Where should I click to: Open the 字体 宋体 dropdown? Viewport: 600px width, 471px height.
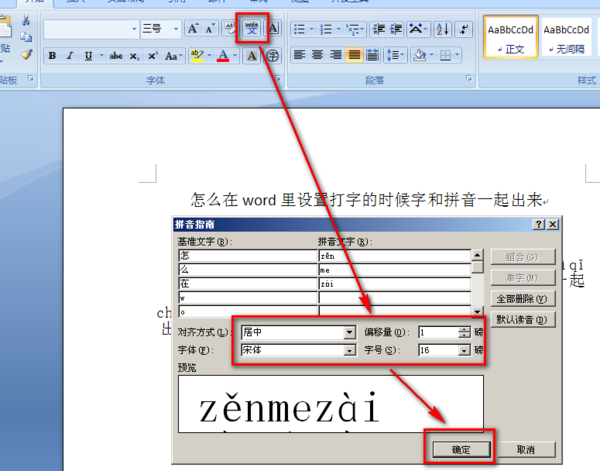[x=349, y=350]
